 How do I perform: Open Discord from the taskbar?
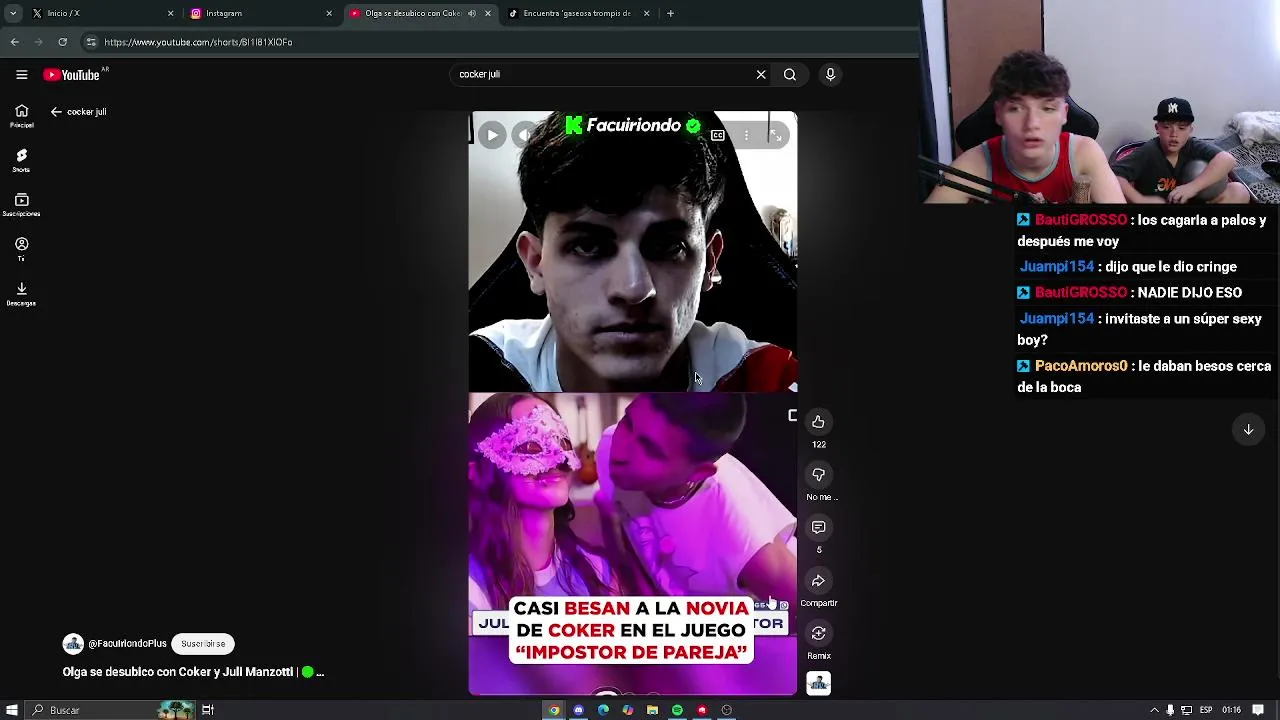(578, 710)
